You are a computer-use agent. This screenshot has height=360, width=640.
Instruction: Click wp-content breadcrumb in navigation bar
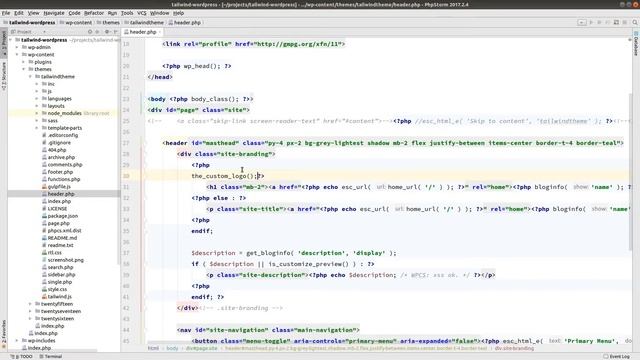coord(76,22)
